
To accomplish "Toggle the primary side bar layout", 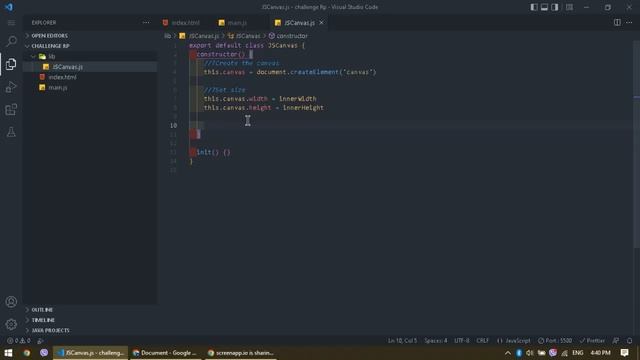I will (533, 7).
